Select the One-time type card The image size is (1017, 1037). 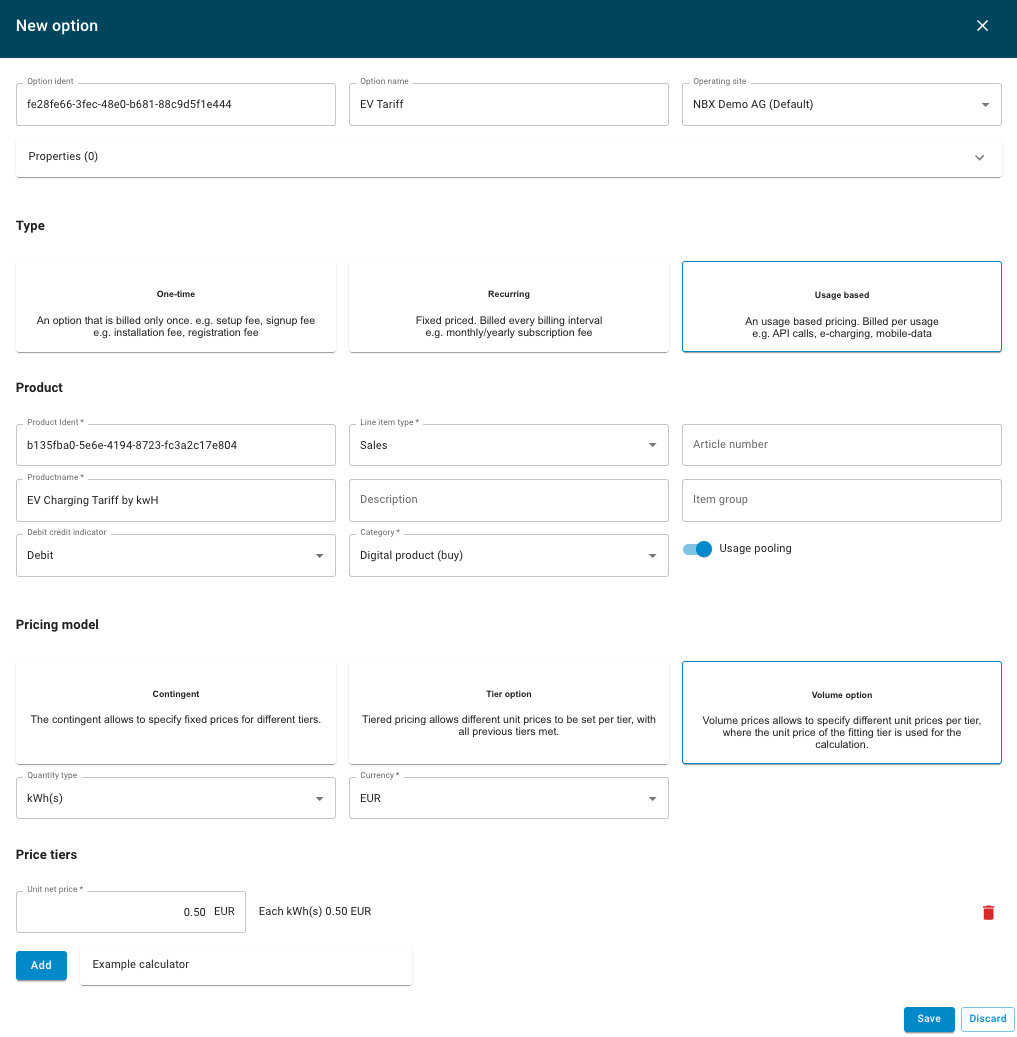(x=176, y=307)
